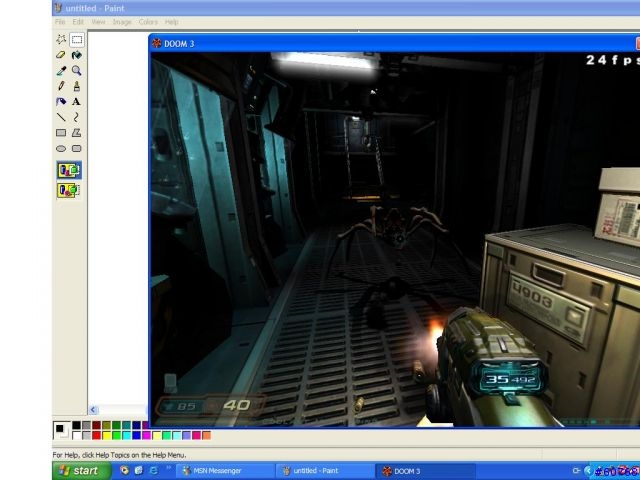Select the straight Line tool

pyautogui.click(x=61, y=117)
